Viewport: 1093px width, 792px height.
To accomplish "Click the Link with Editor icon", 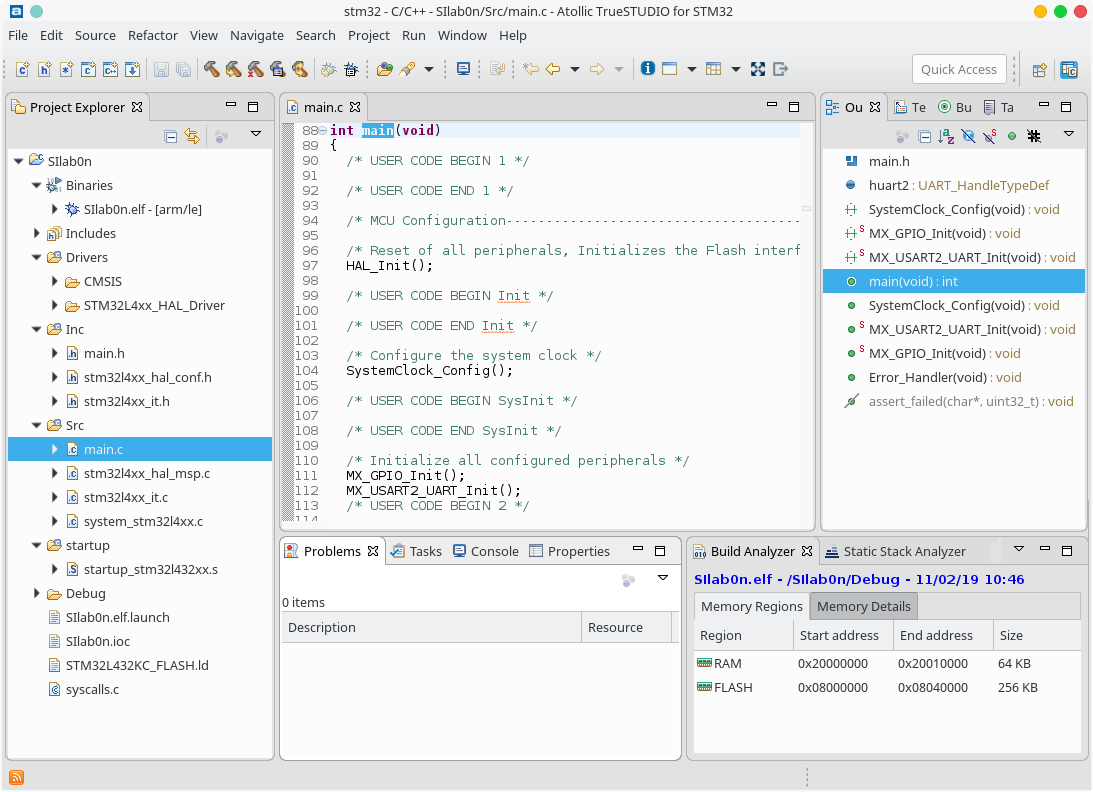I will pyautogui.click(x=192, y=135).
